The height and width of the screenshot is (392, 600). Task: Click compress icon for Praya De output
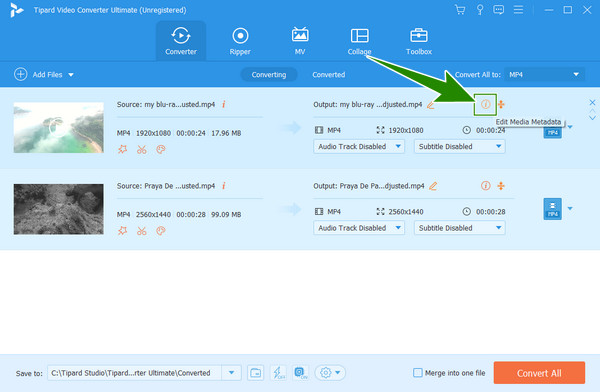tap(501, 186)
